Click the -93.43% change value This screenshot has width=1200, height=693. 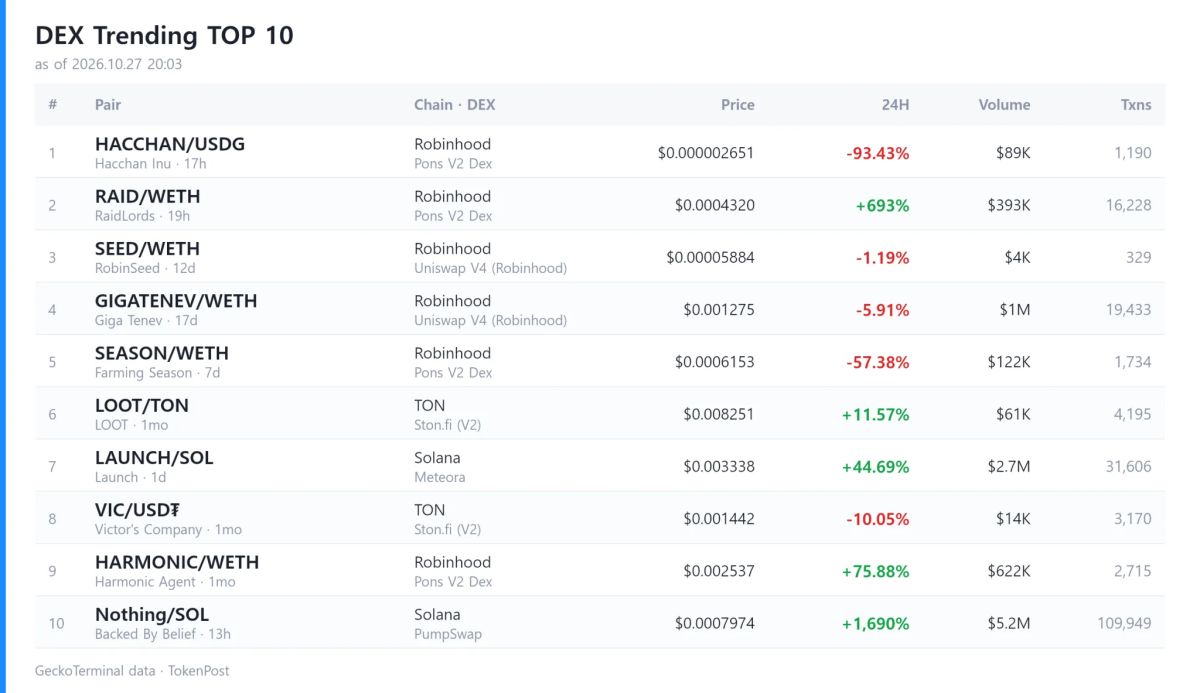(878, 153)
